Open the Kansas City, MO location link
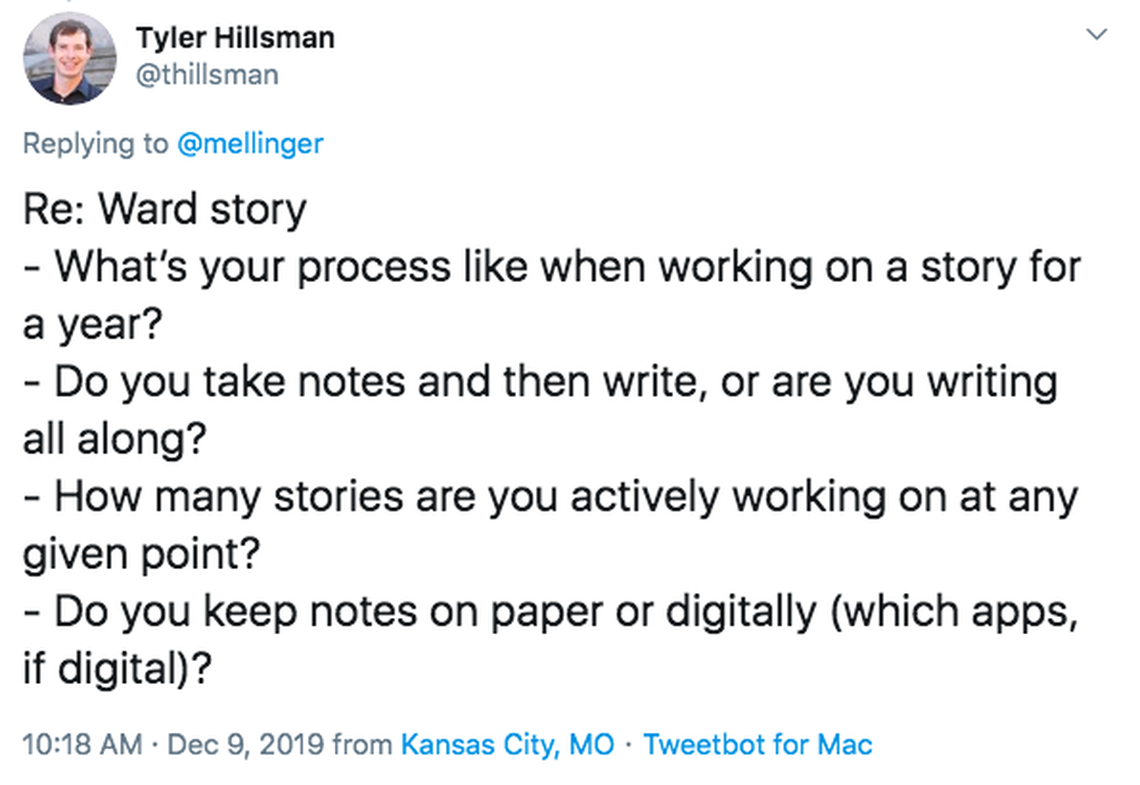This screenshot has height=785, width=1140. point(507,745)
